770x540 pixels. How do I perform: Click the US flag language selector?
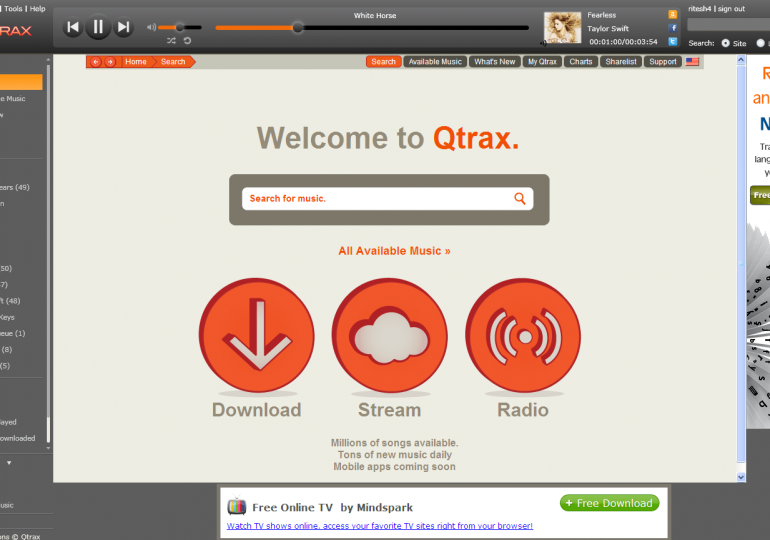pos(692,62)
